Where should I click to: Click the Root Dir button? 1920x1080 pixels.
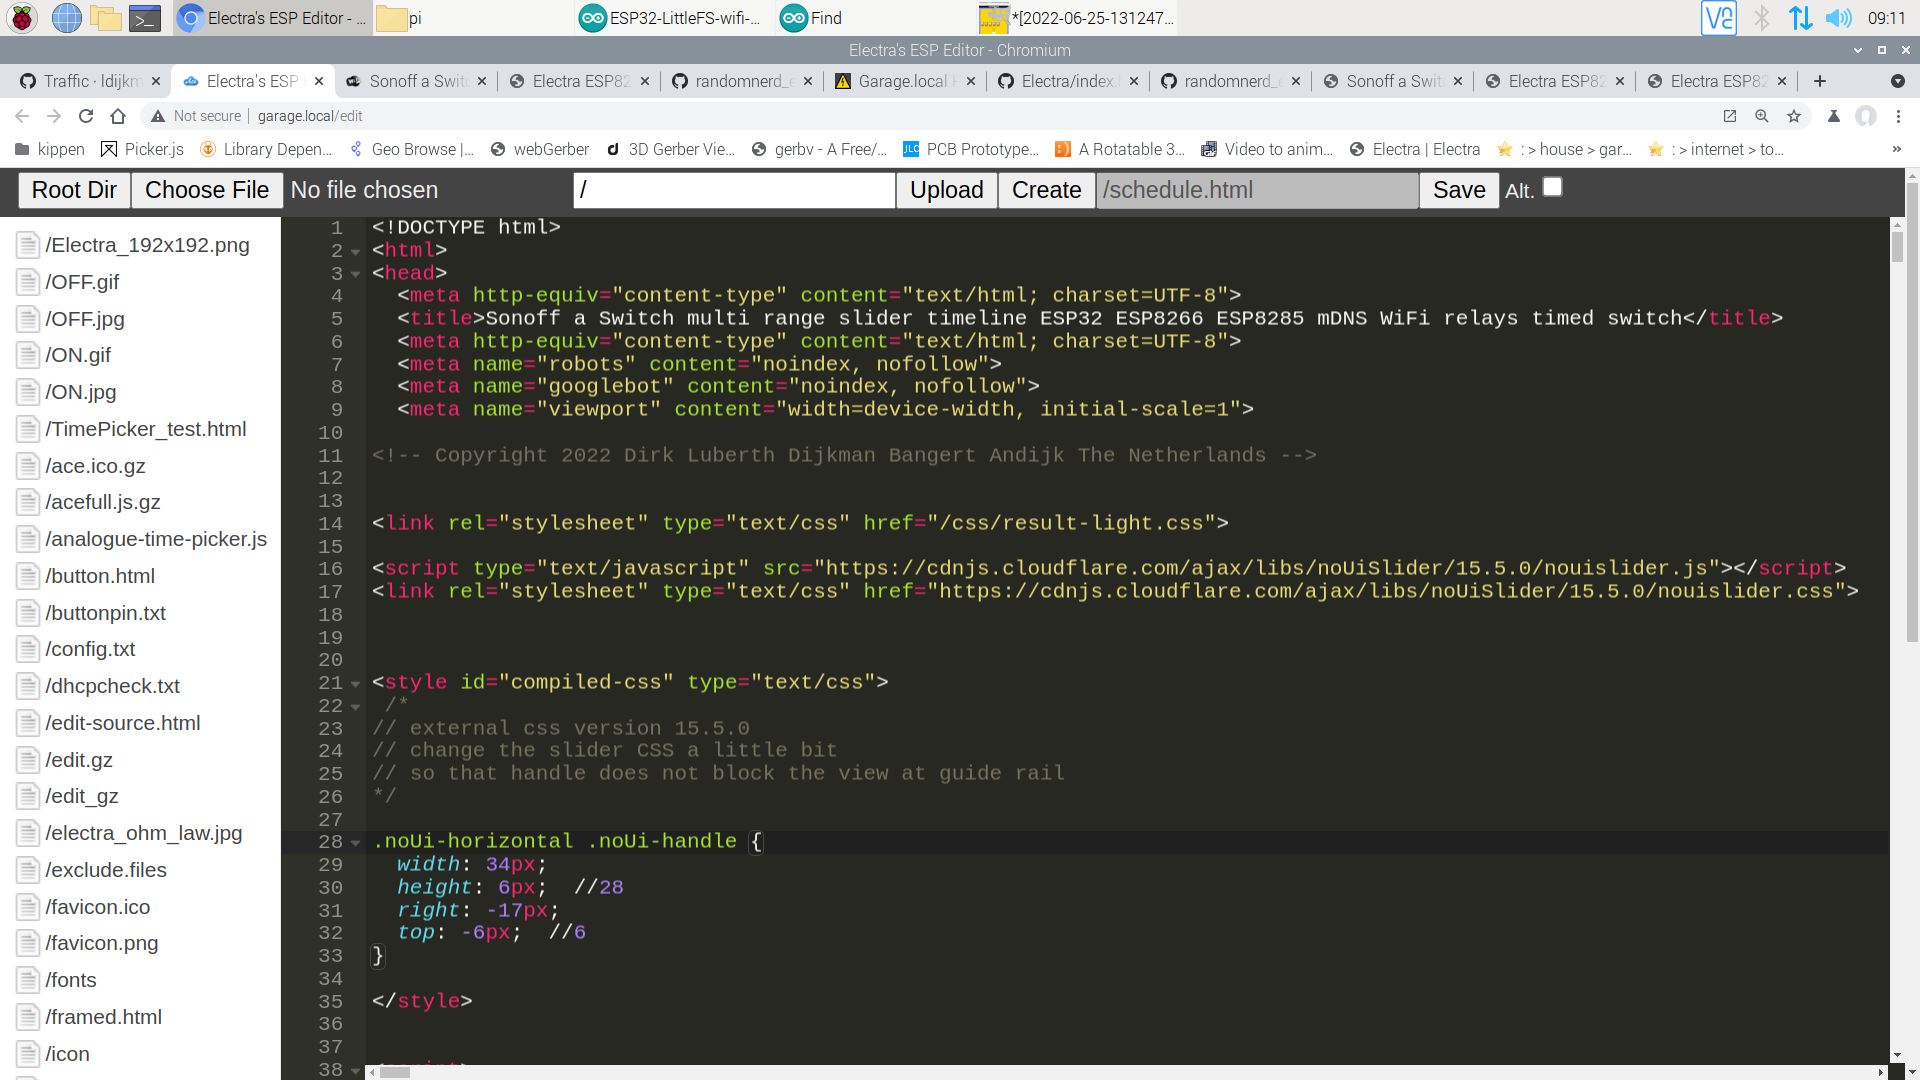[x=74, y=190]
